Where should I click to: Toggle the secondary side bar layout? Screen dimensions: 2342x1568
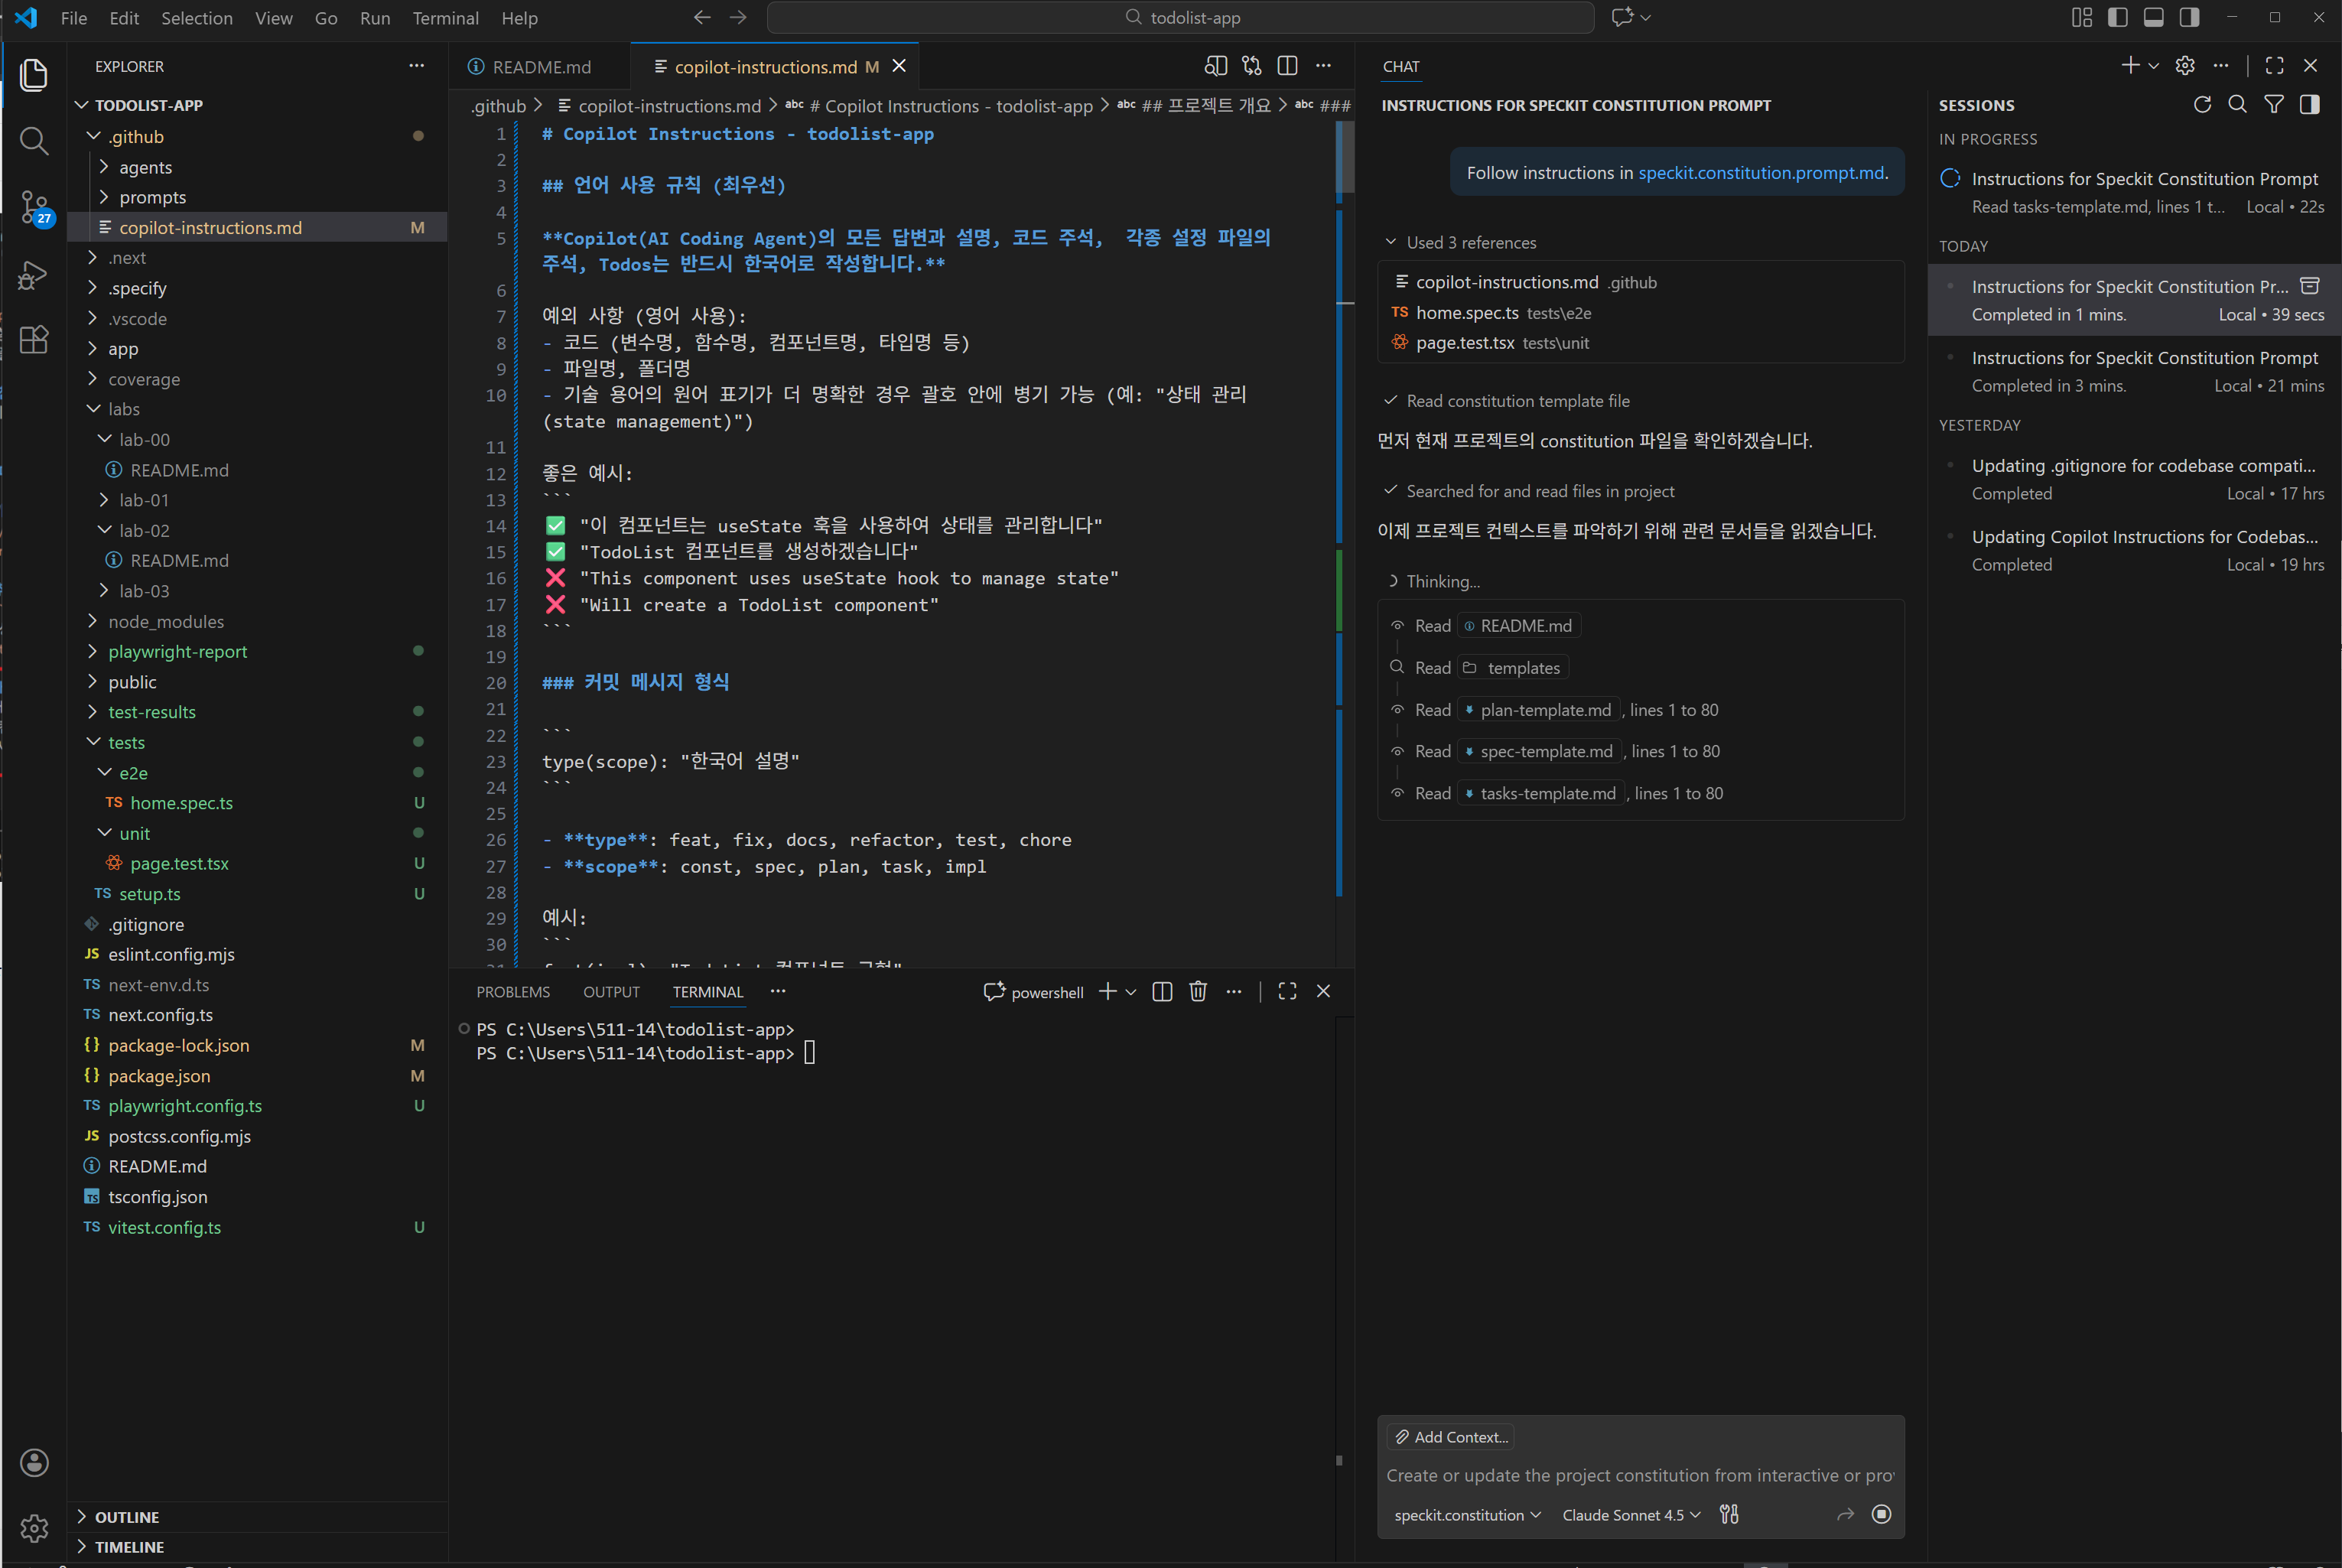(2189, 17)
